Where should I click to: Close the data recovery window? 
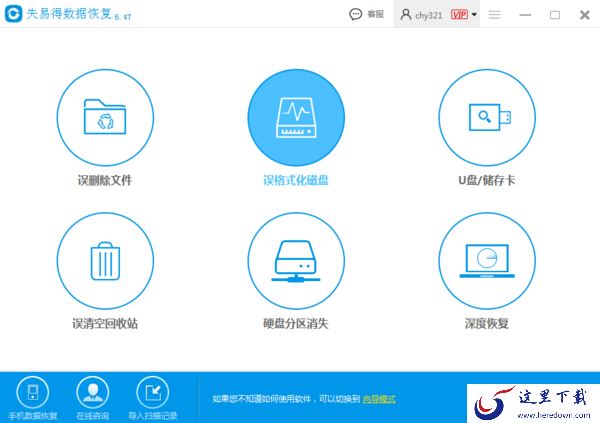tap(584, 15)
